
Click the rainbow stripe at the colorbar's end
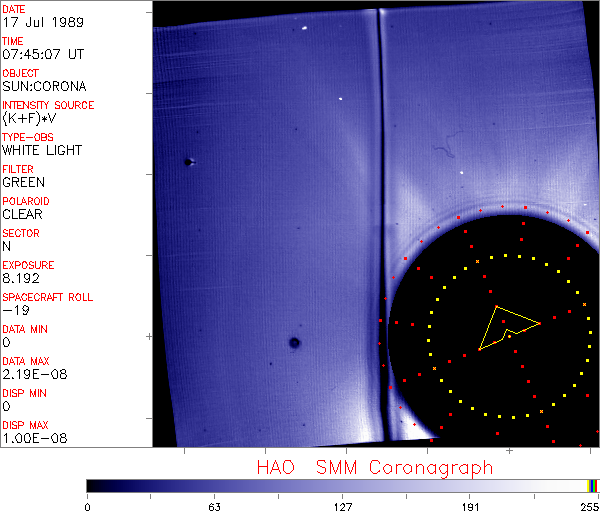coord(593,485)
